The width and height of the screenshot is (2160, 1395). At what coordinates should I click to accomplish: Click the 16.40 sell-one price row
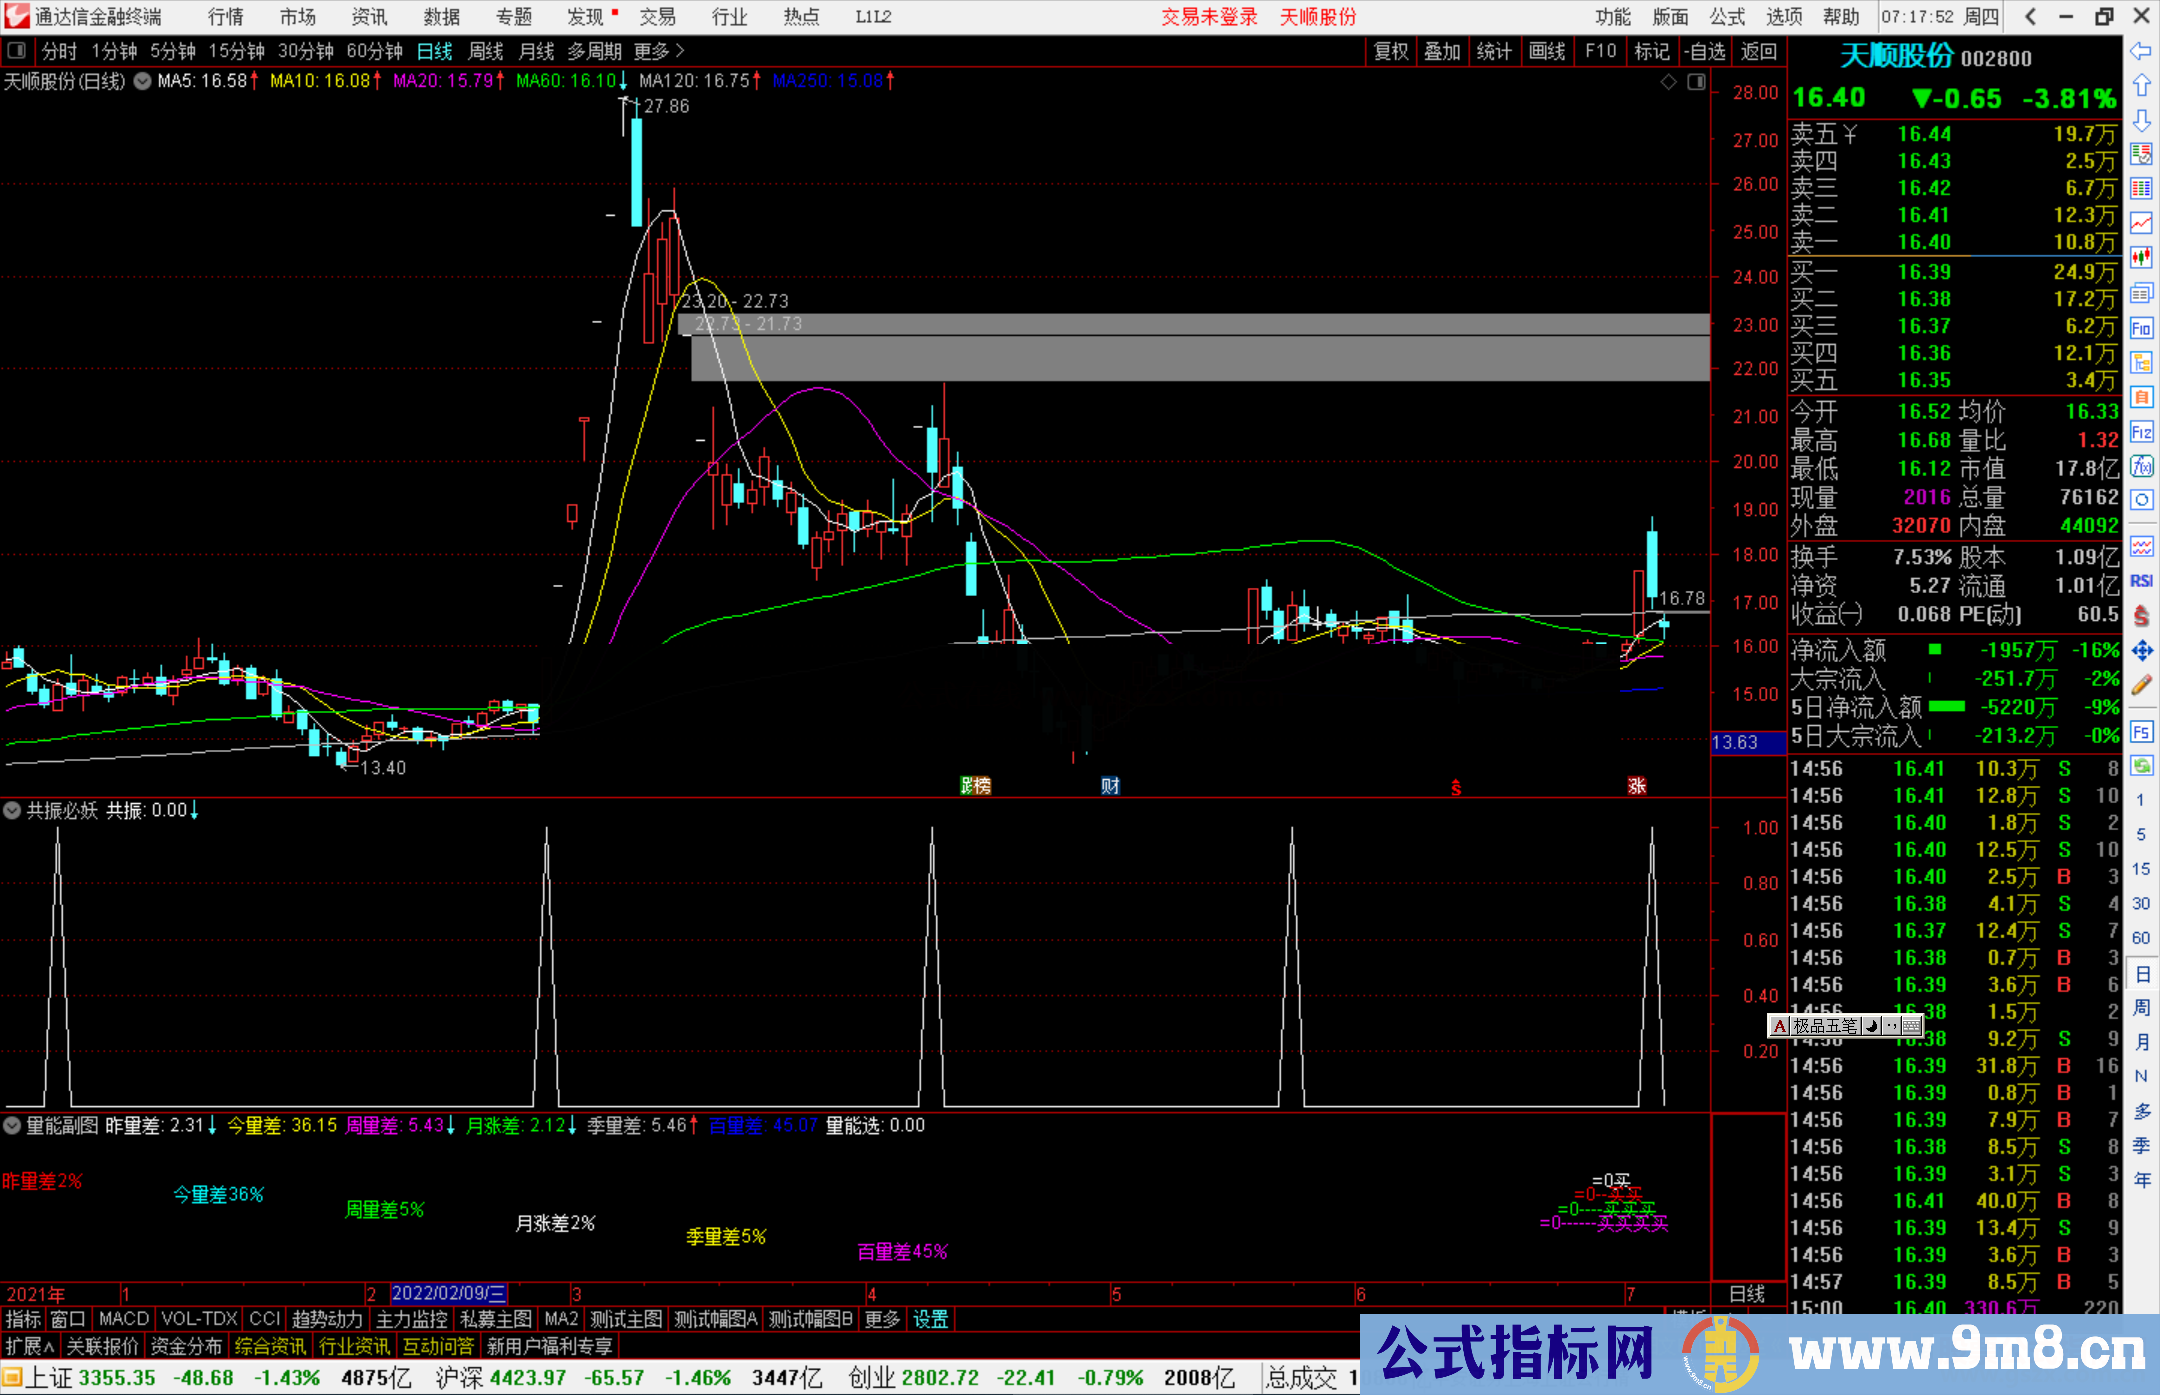click(x=1954, y=242)
